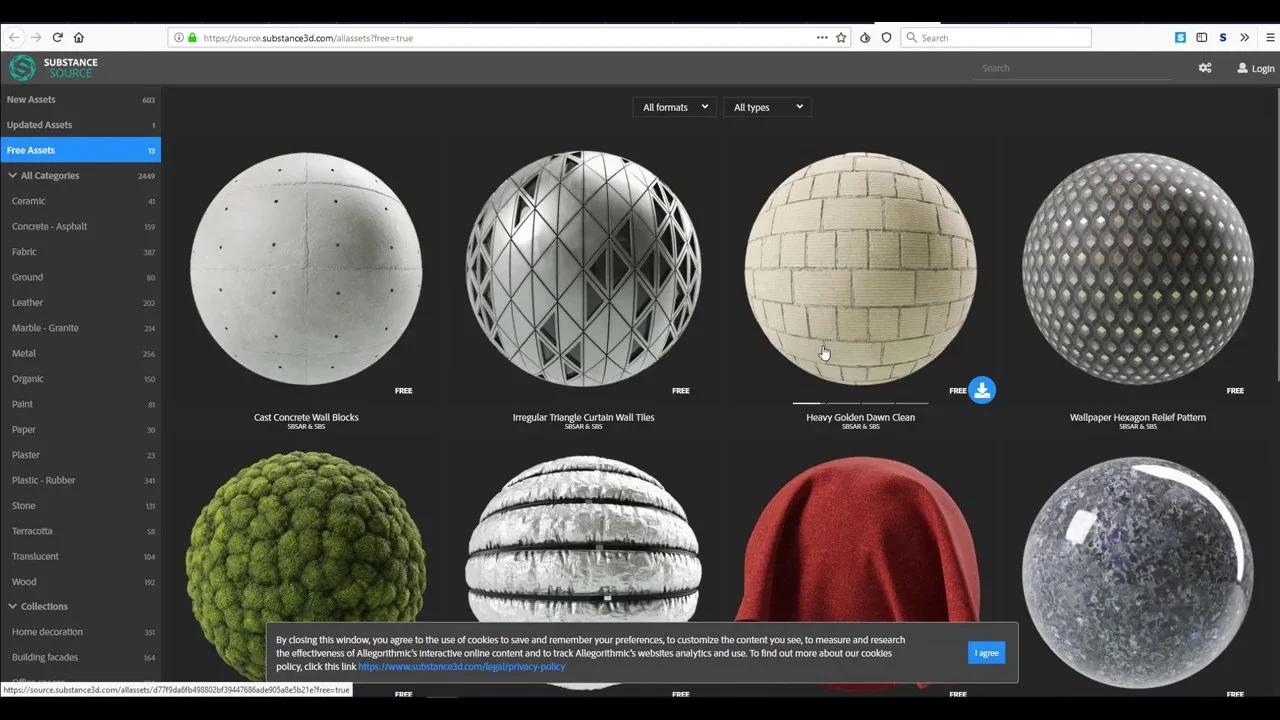Bookmark the page with the star icon
The width and height of the screenshot is (1280, 720).
(841, 37)
